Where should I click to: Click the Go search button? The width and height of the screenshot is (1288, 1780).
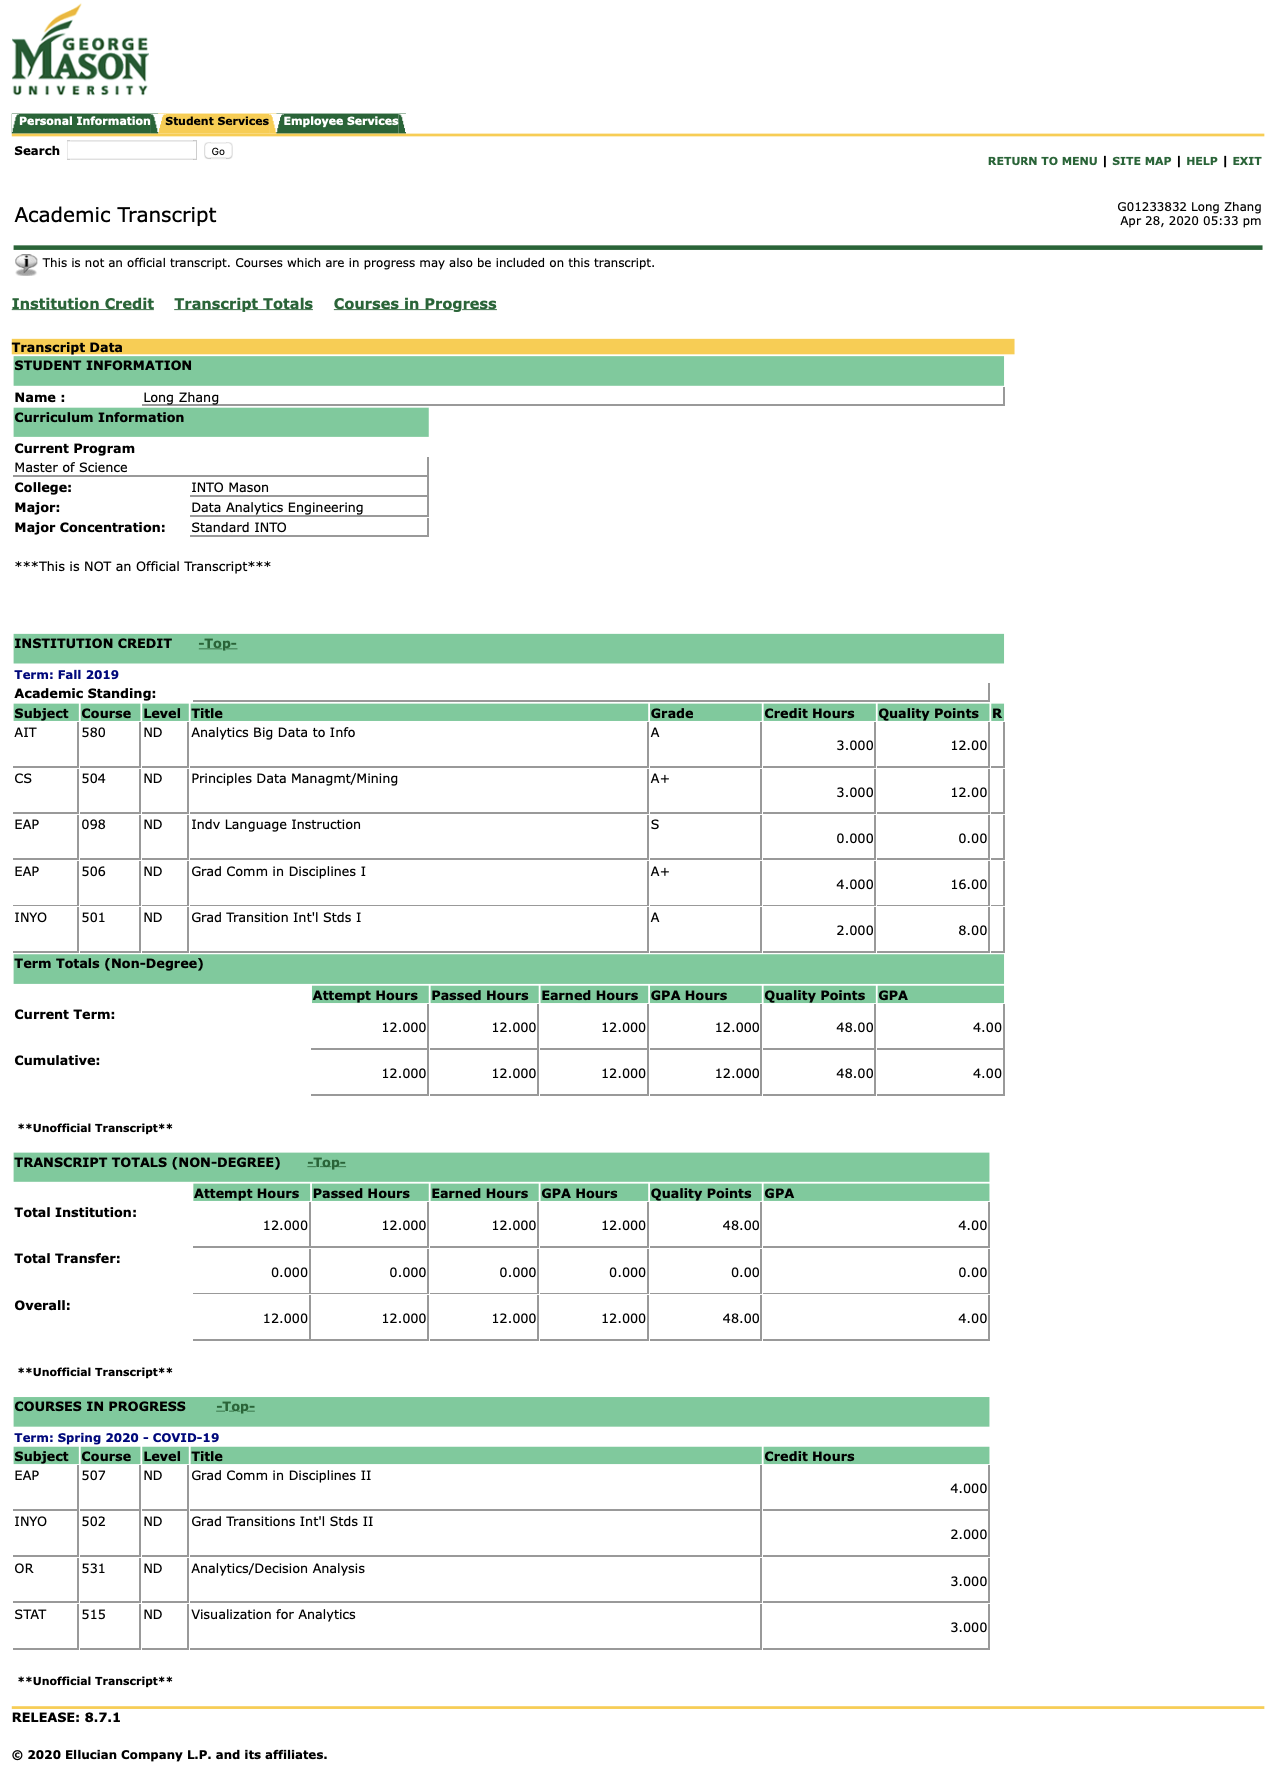(x=218, y=151)
